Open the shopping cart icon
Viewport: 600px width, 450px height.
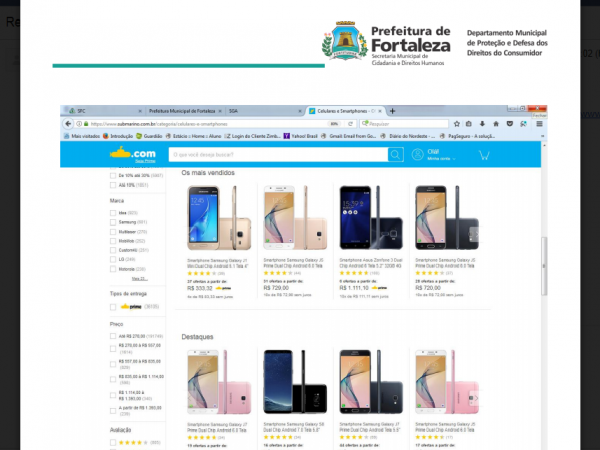484,155
